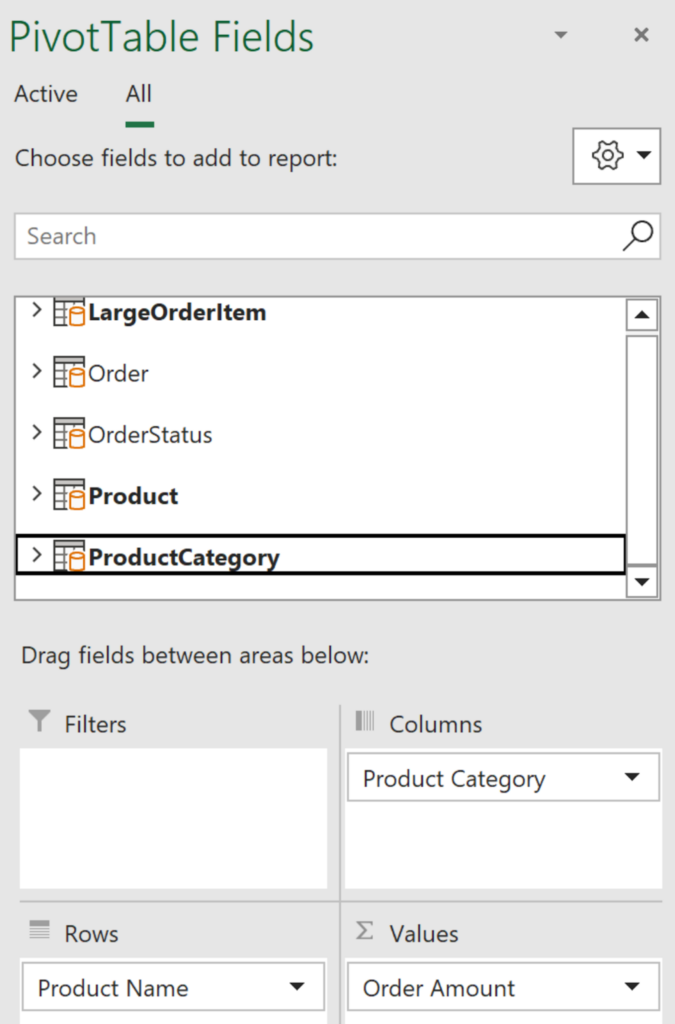Expand the LargeOrderItem table fields
The width and height of the screenshot is (675, 1024).
click(37, 311)
